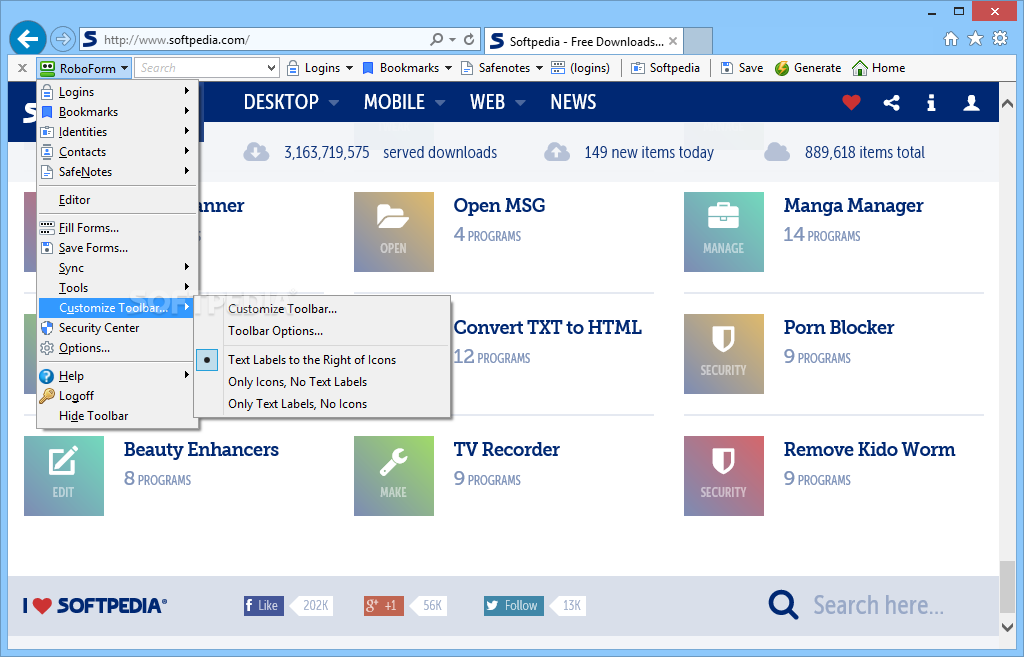Open the Safenotes toolbar dropdown
The width and height of the screenshot is (1024, 657).
539,68
